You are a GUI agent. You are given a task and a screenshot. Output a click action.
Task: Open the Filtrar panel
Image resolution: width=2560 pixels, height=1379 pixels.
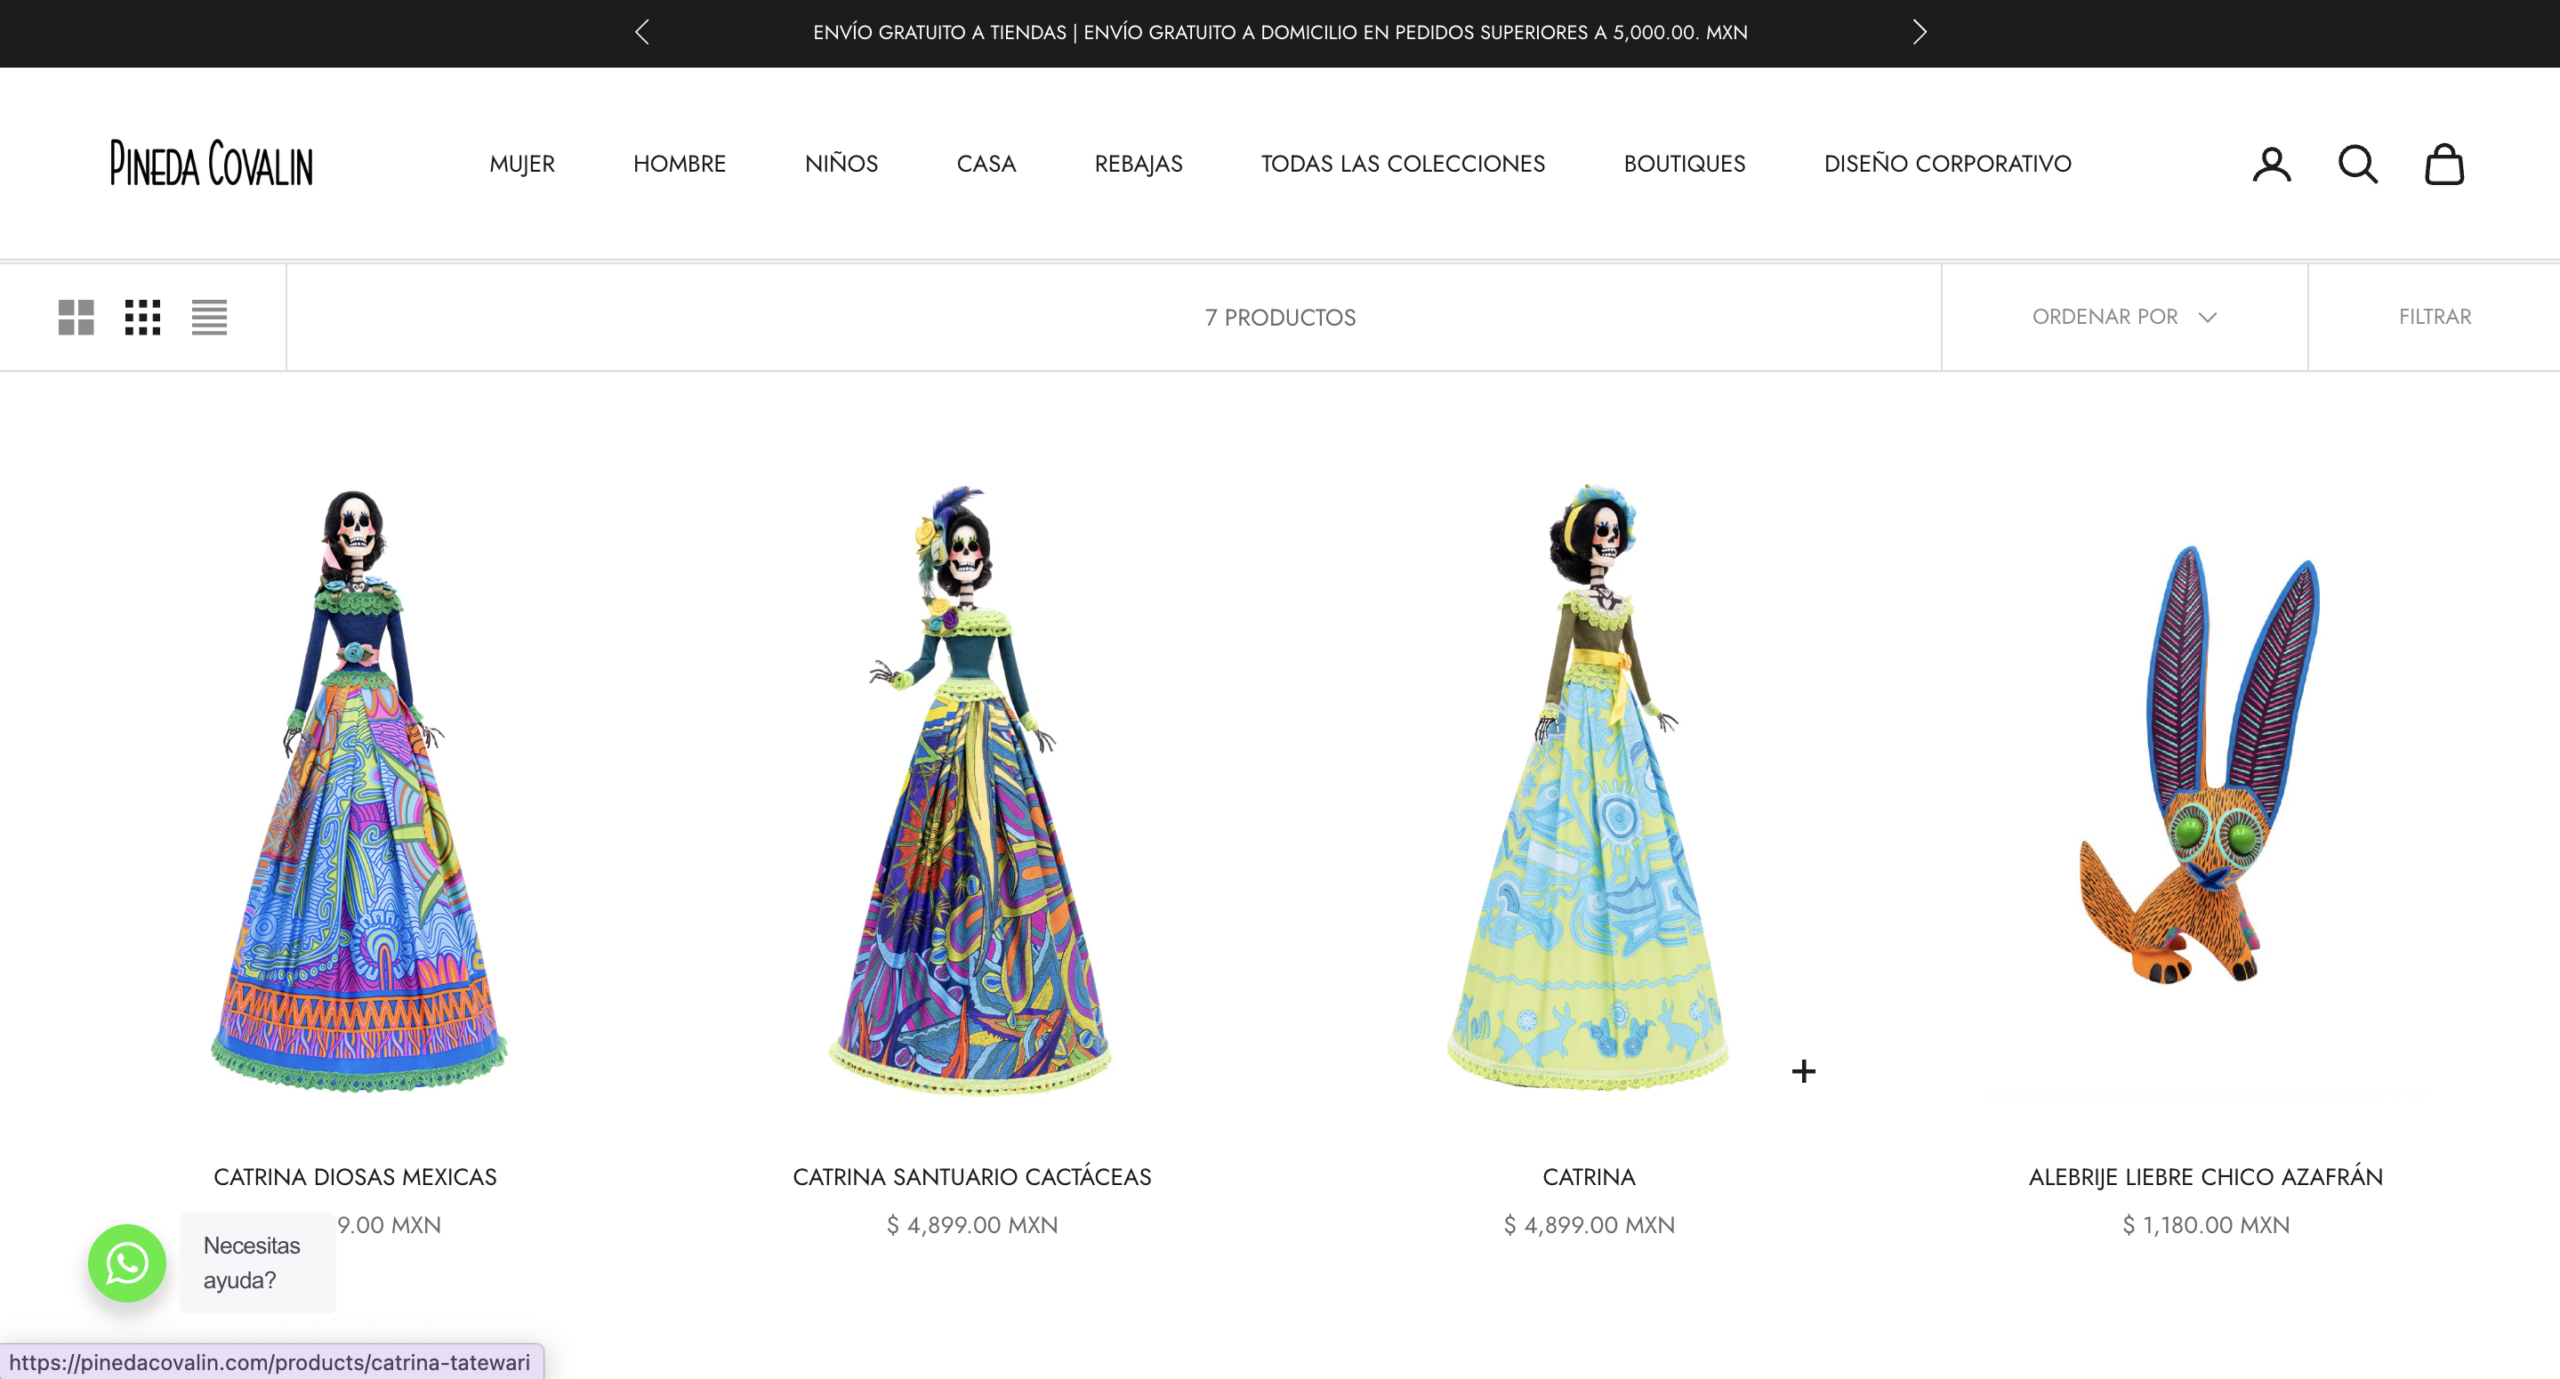coord(2434,317)
